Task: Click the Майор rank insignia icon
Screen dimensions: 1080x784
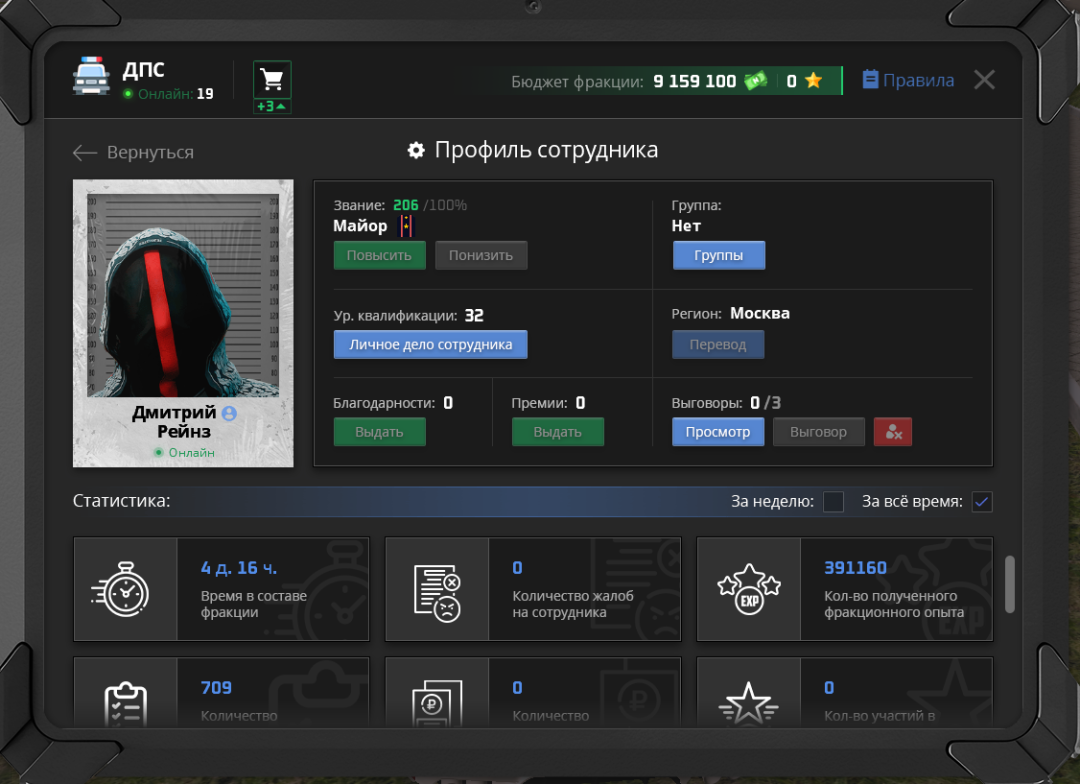Action: click(406, 225)
